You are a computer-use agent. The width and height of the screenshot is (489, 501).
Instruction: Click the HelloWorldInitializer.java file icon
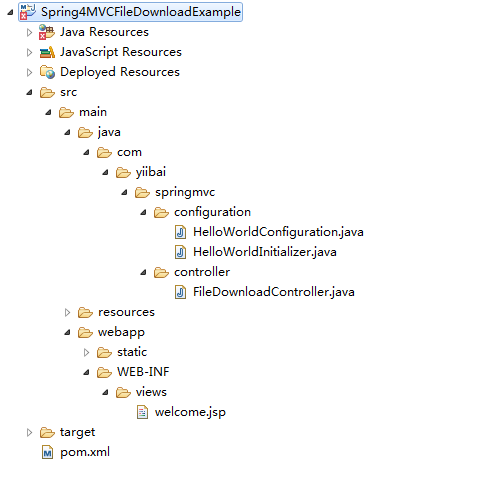[180, 252]
